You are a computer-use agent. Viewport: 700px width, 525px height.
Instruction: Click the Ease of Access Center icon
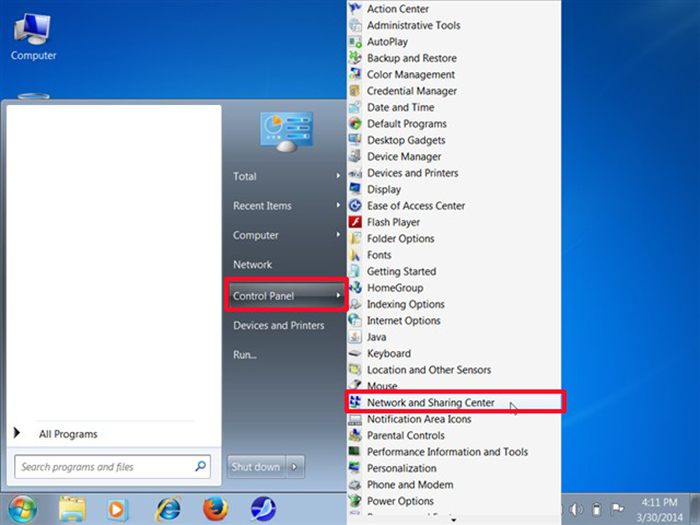[355, 205]
